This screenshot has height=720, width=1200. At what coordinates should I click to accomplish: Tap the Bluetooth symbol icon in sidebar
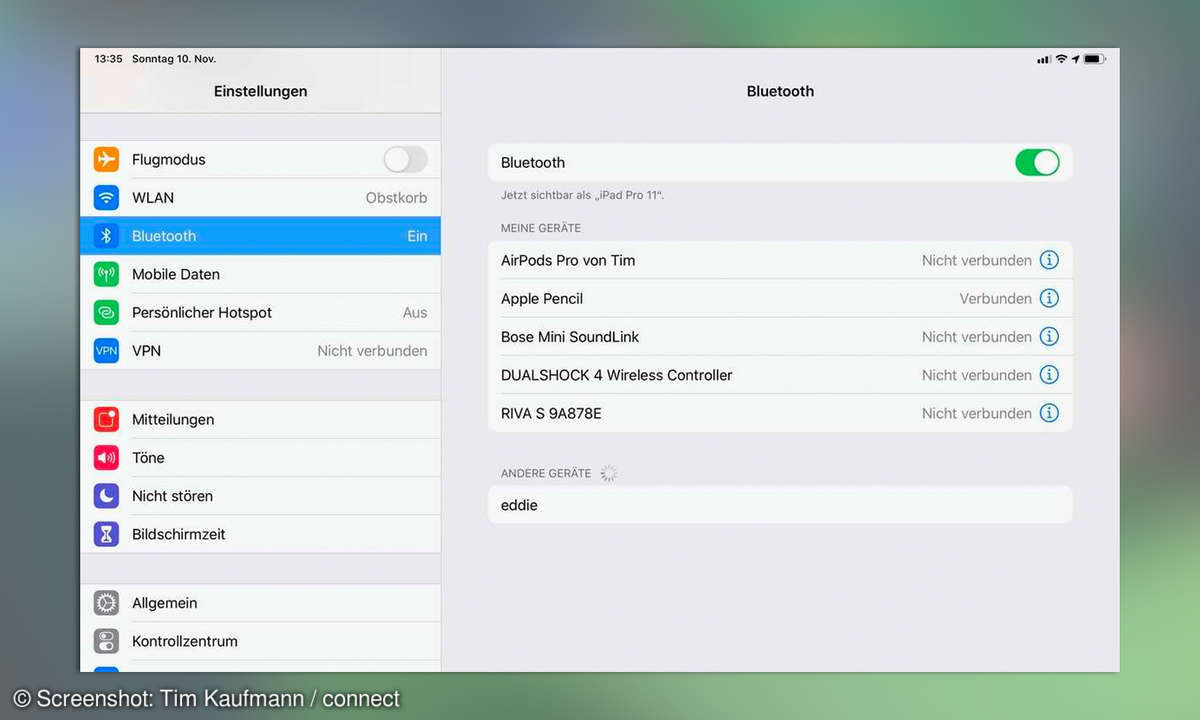pyautogui.click(x=106, y=236)
